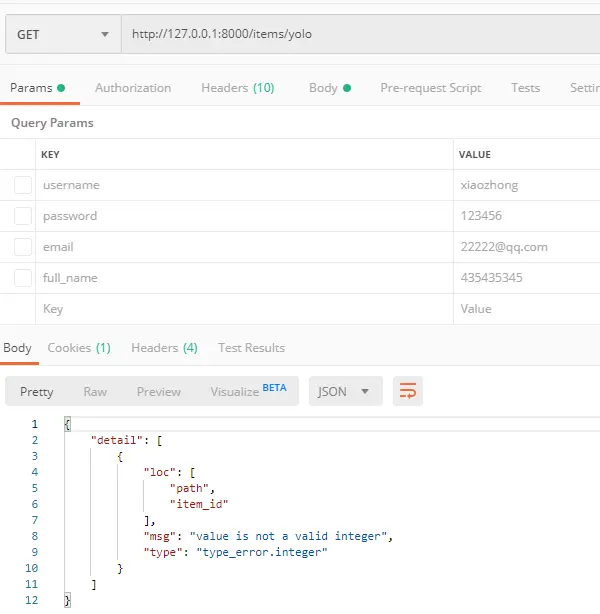Image resolution: width=600 pixels, height=614 pixels.
Task: Open the GET method dropdown
Action: (62, 35)
